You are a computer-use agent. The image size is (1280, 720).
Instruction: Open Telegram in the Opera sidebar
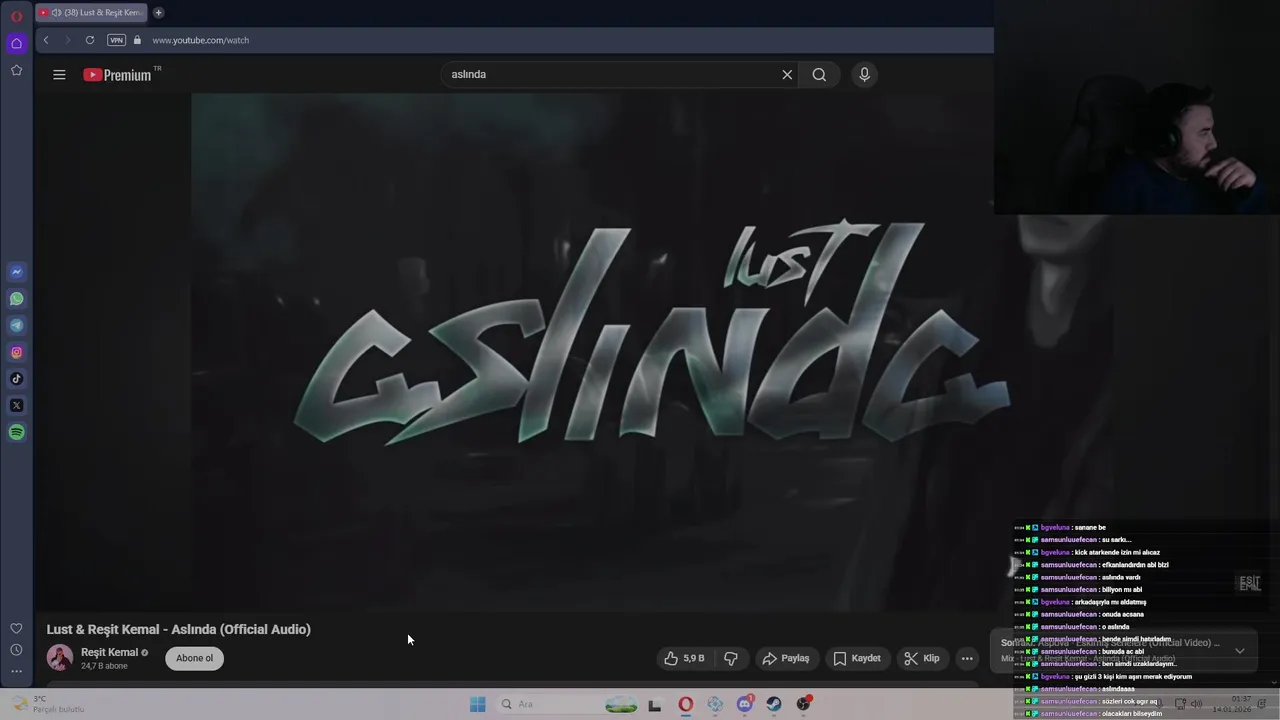(16, 325)
